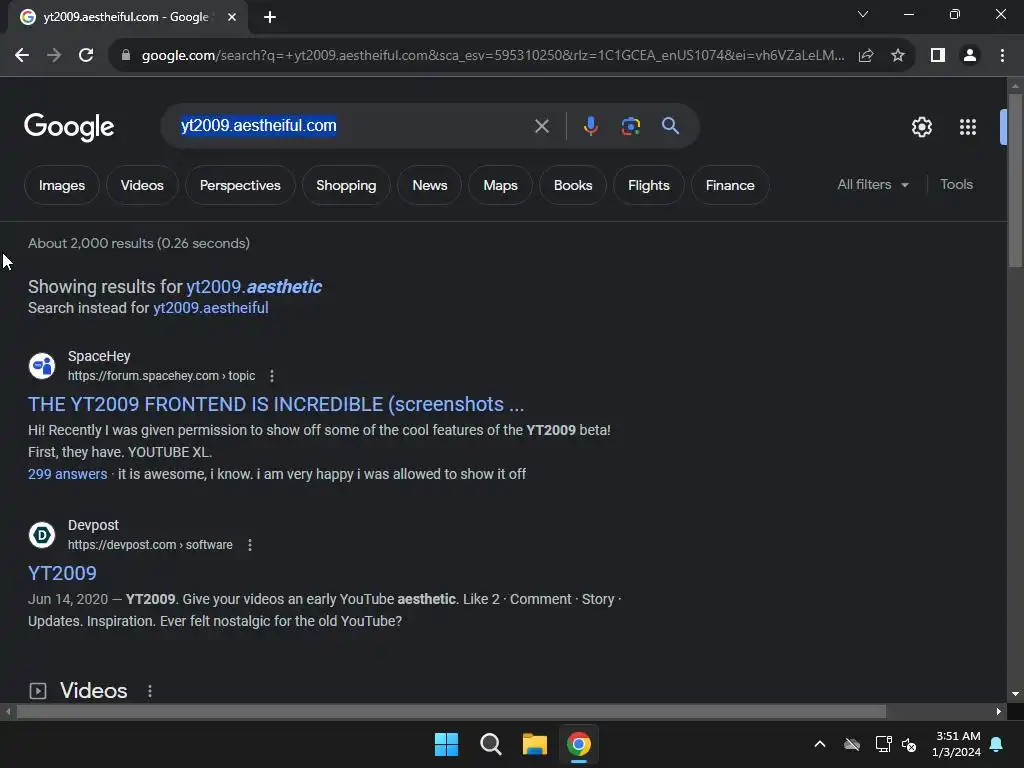
Task: Show hidden system tray icons
Action: (820, 744)
